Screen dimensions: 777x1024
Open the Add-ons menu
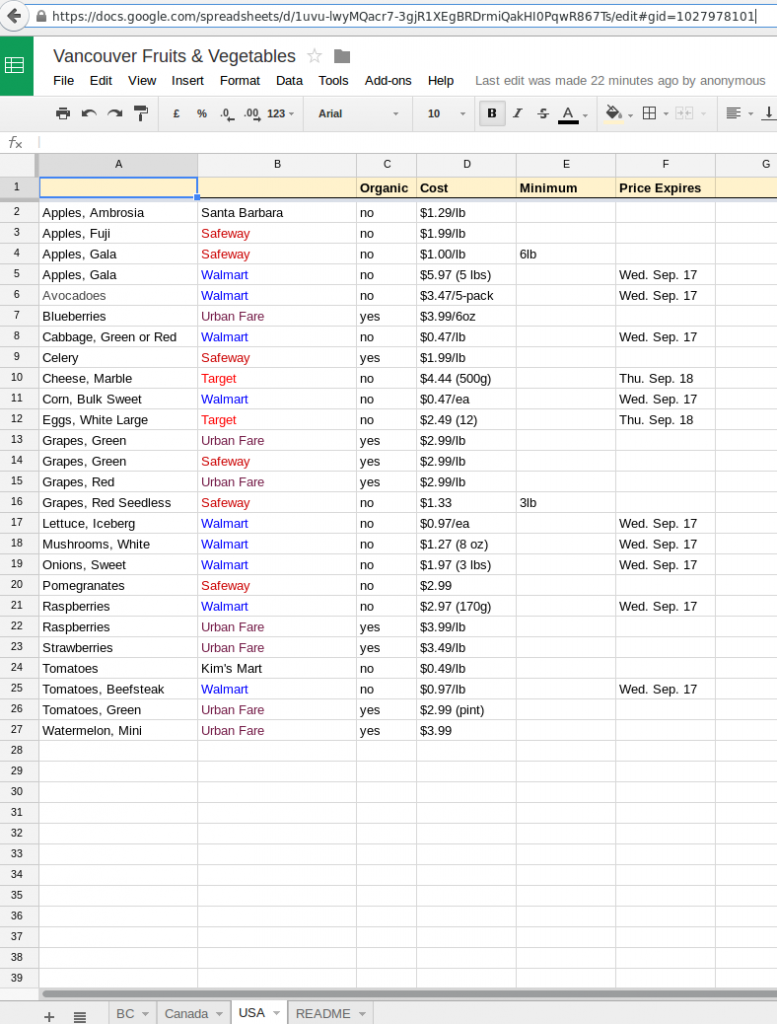click(388, 80)
